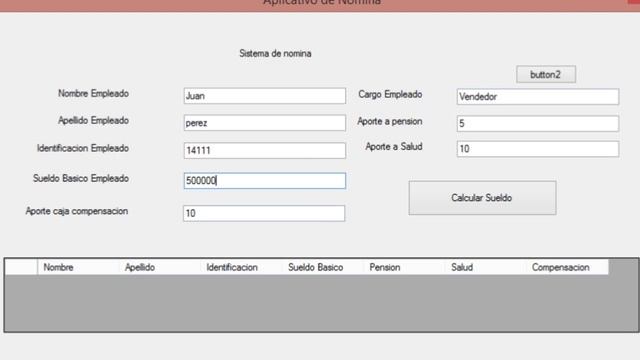The height and width of the screenshot is (360, 640).
Task: Click the Aporte caja compensacion label
Action: [x=77, y=211]
